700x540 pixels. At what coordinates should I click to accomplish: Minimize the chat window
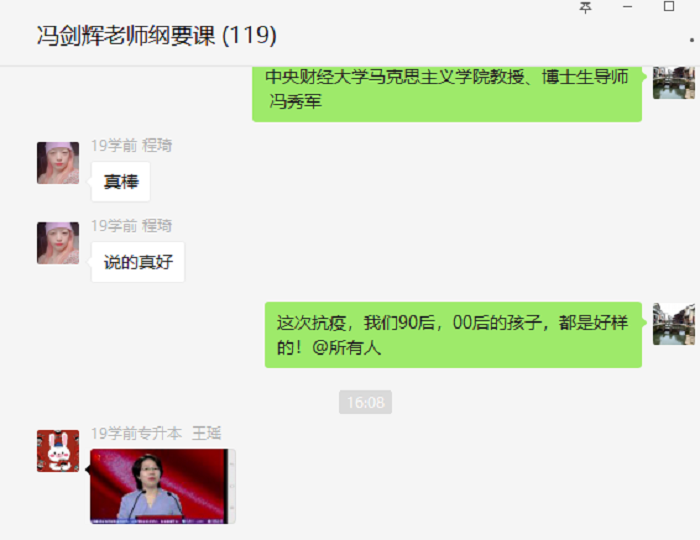627,7
